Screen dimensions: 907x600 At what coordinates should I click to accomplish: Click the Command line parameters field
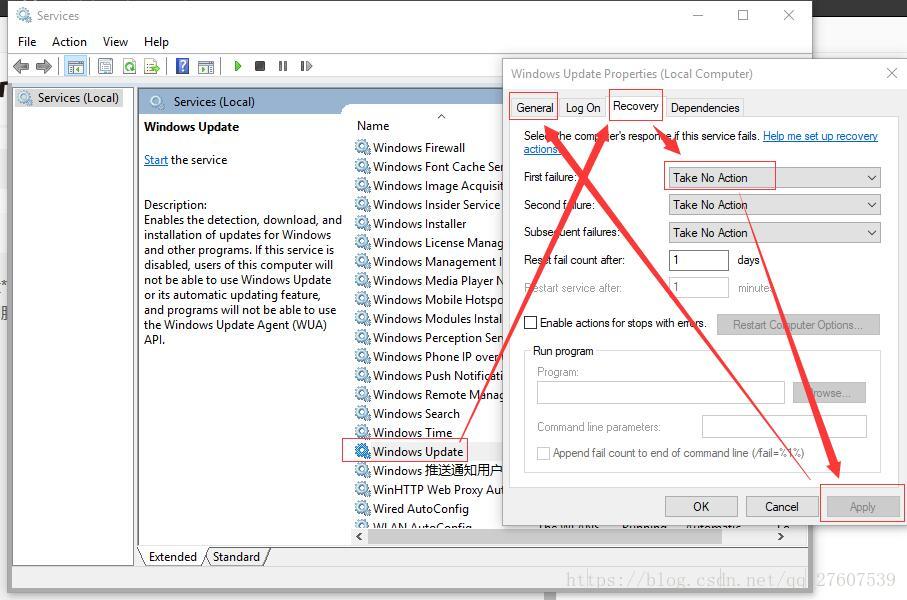click(784, 426)
